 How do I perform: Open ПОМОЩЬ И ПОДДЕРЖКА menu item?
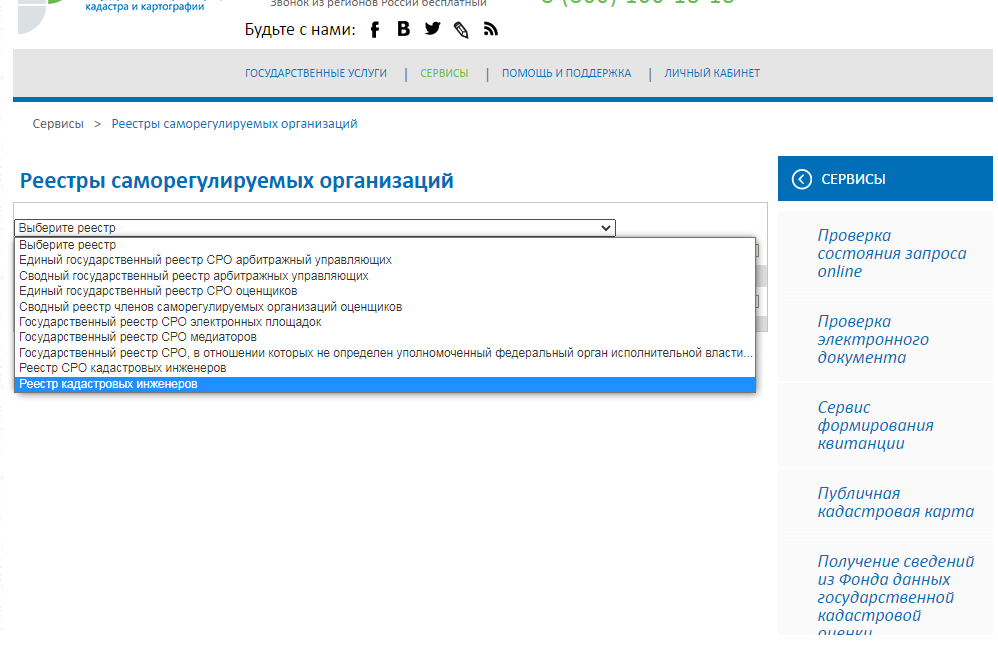pos(566,73)
